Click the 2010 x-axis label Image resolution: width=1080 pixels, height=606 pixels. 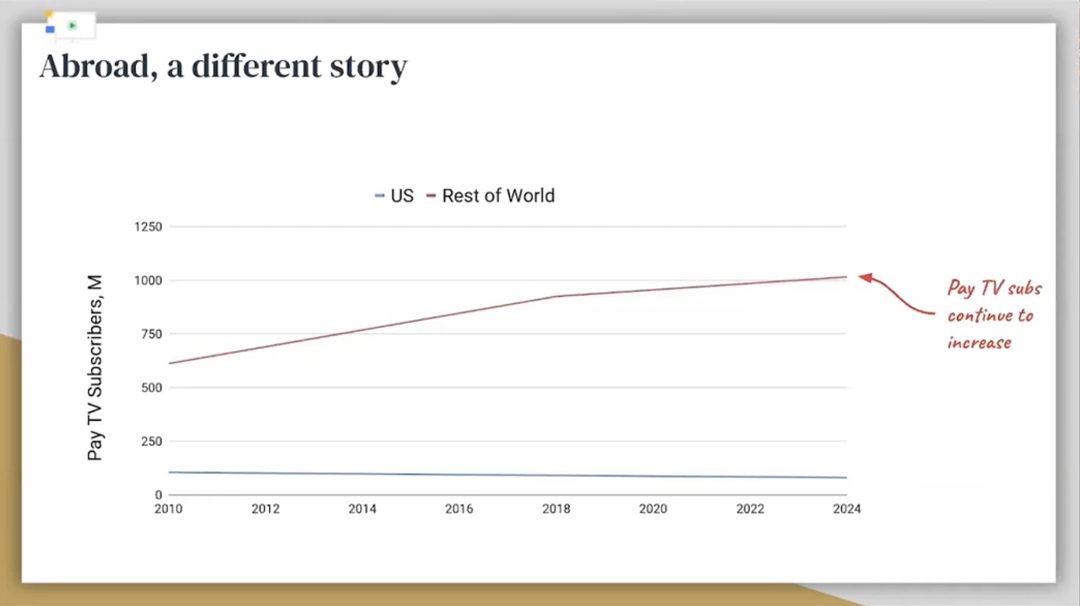point(168,509)
